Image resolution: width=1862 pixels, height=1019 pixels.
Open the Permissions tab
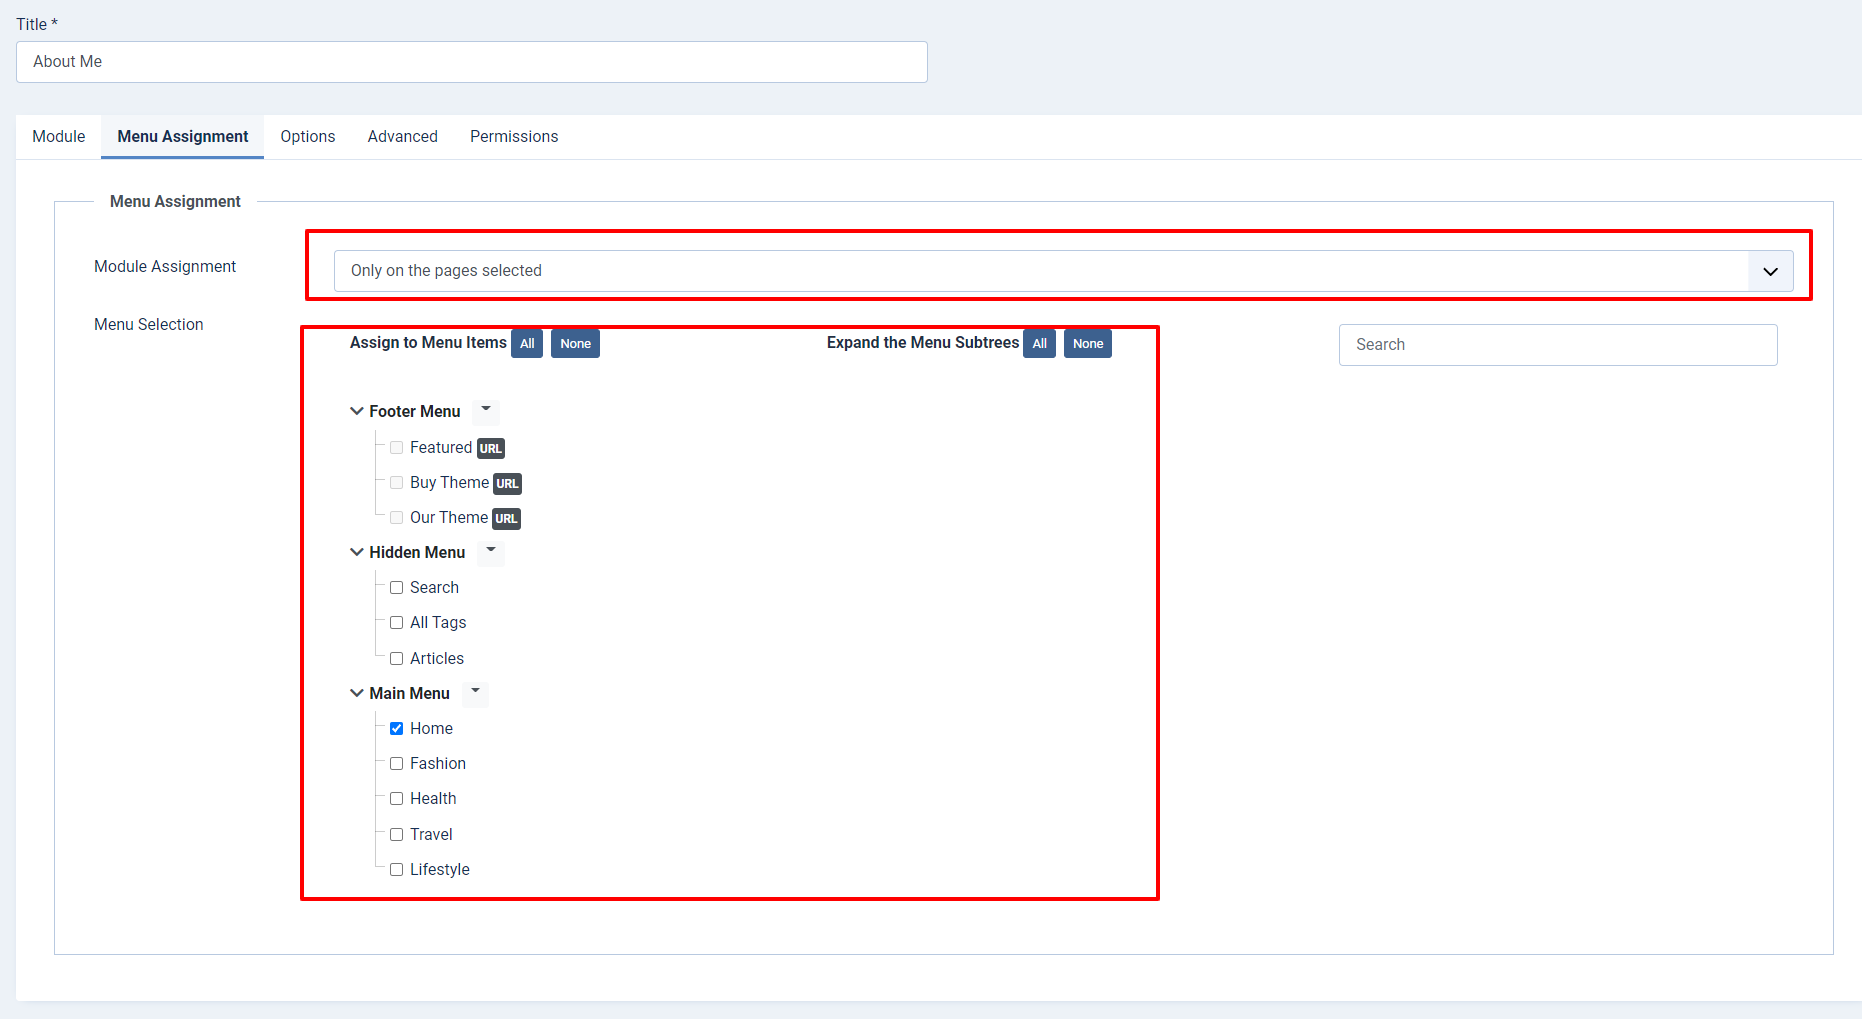514,137
